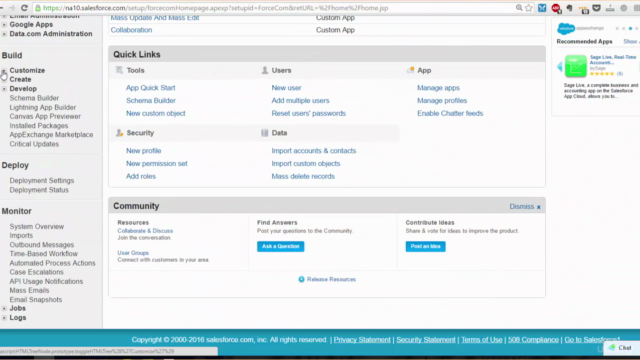Open the Evernote elephant extension icon
The width and height of the screenshot is (640, 360).
(x=570, y=8)
